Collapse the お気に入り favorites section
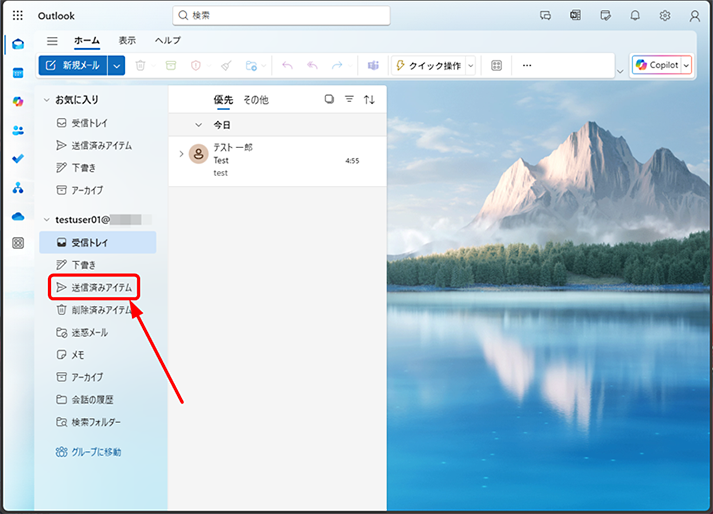This screenshot has width=713, height=514. (46, 100)
